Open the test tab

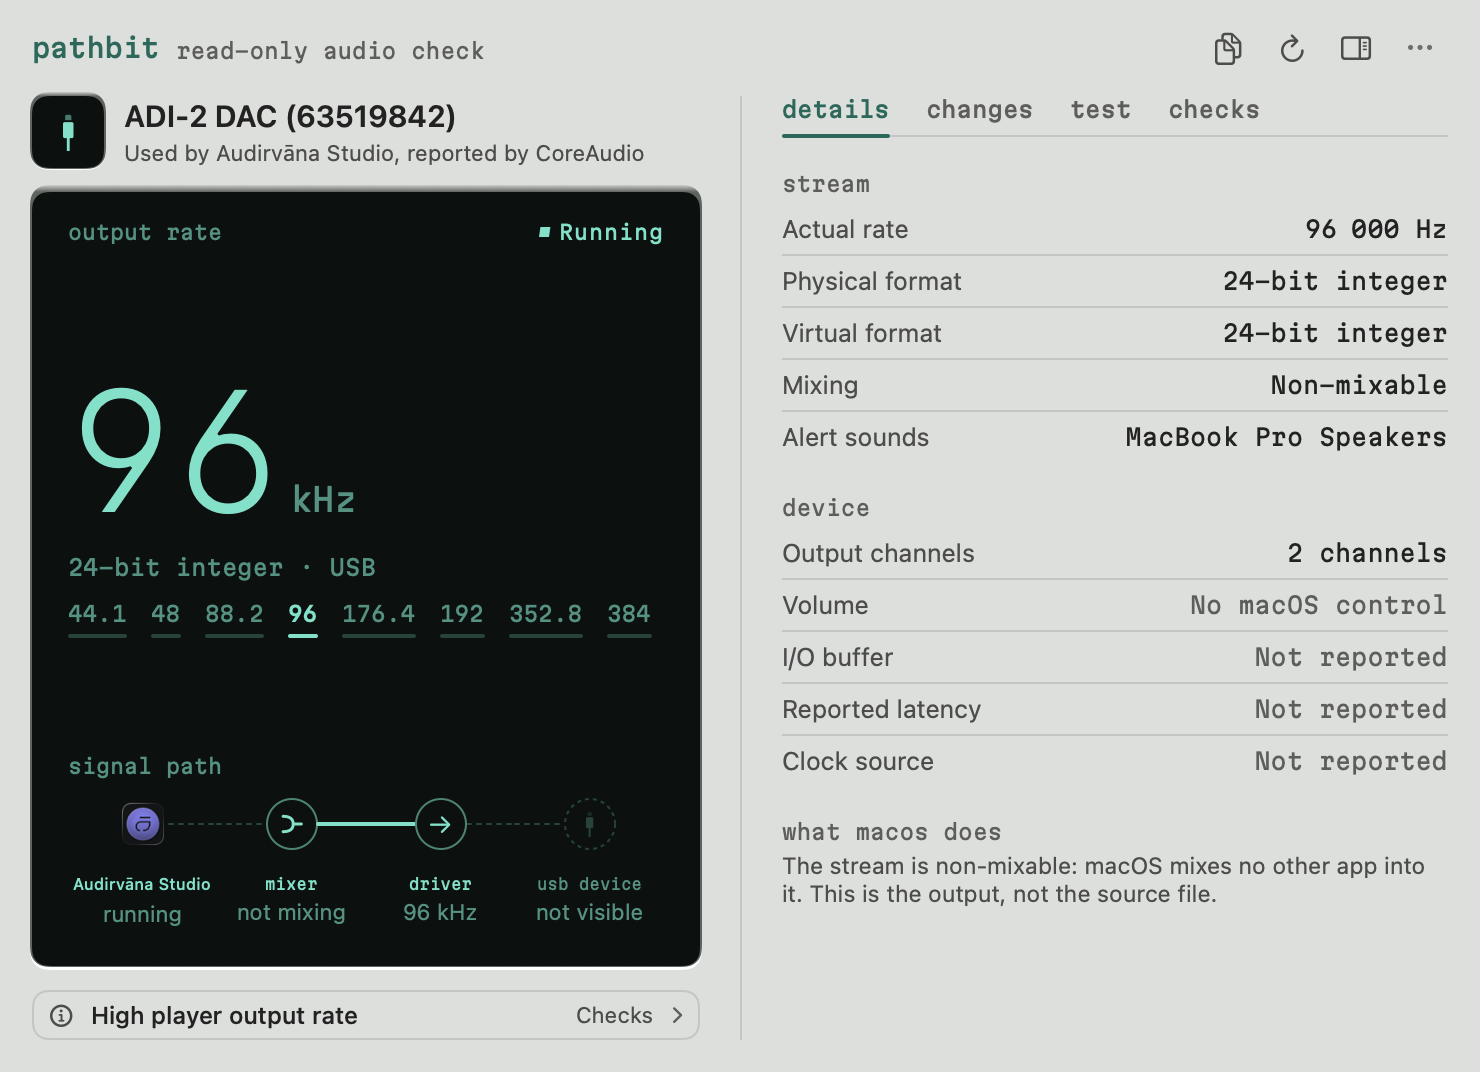tap(1100, 110)
